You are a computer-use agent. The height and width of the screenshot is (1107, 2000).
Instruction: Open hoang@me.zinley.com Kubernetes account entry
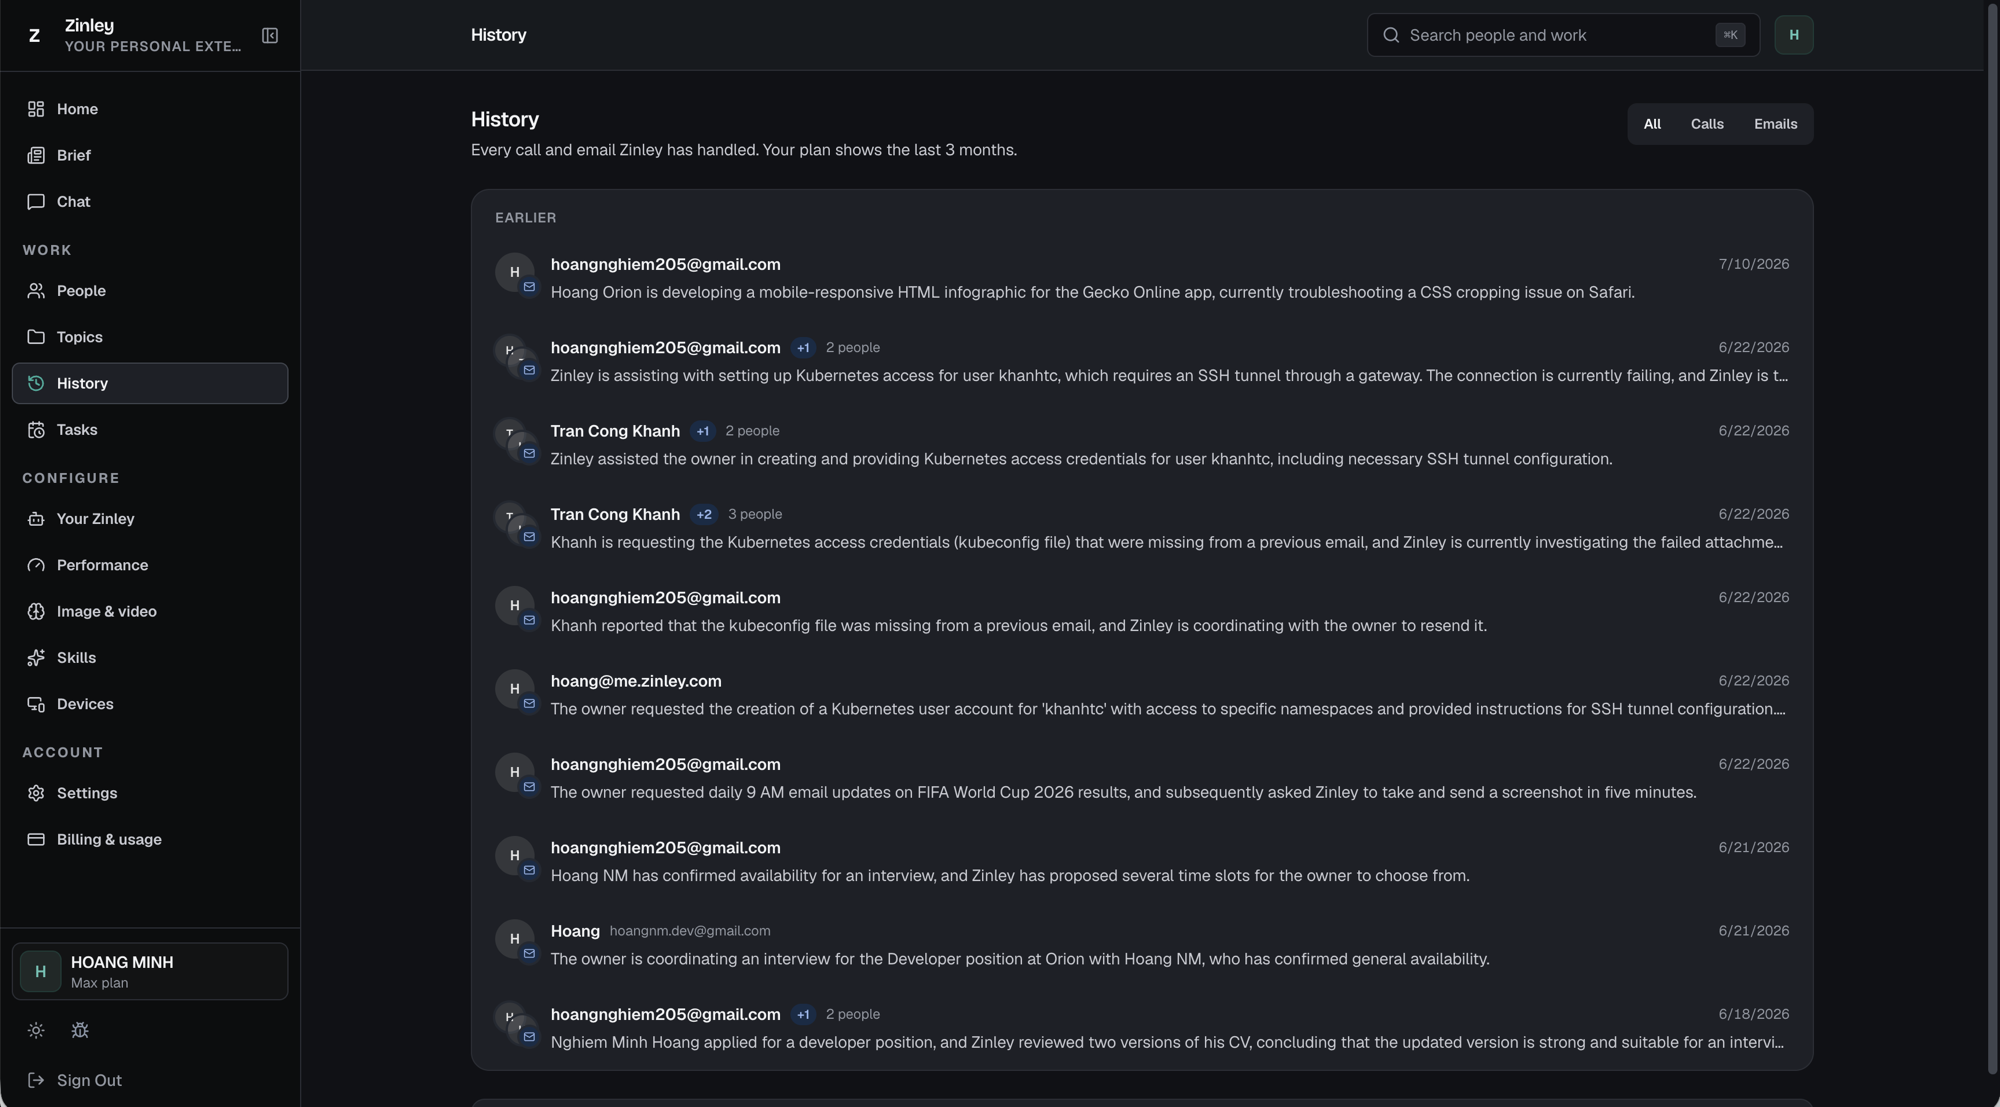(x=1142, y=695)
